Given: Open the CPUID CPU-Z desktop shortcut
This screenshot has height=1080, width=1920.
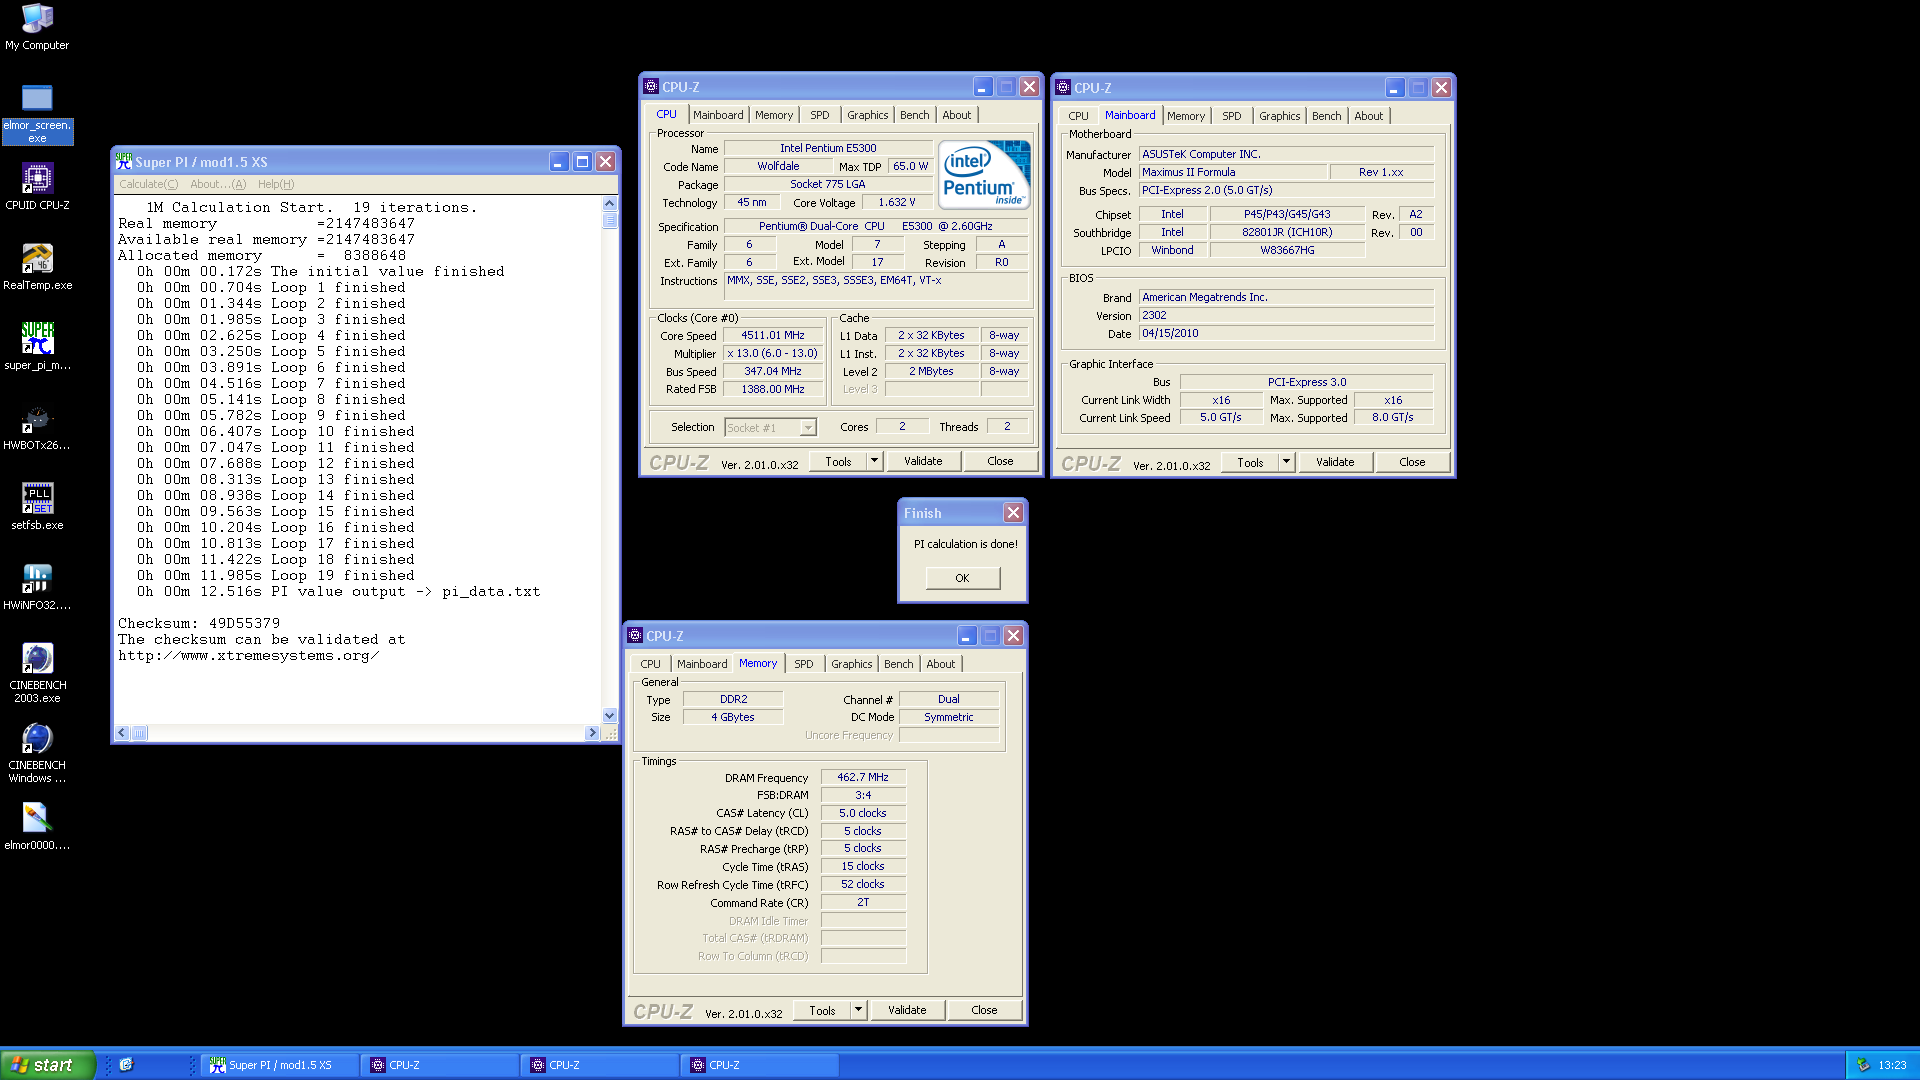Looking at the screenshot, I should pos(37,187).
